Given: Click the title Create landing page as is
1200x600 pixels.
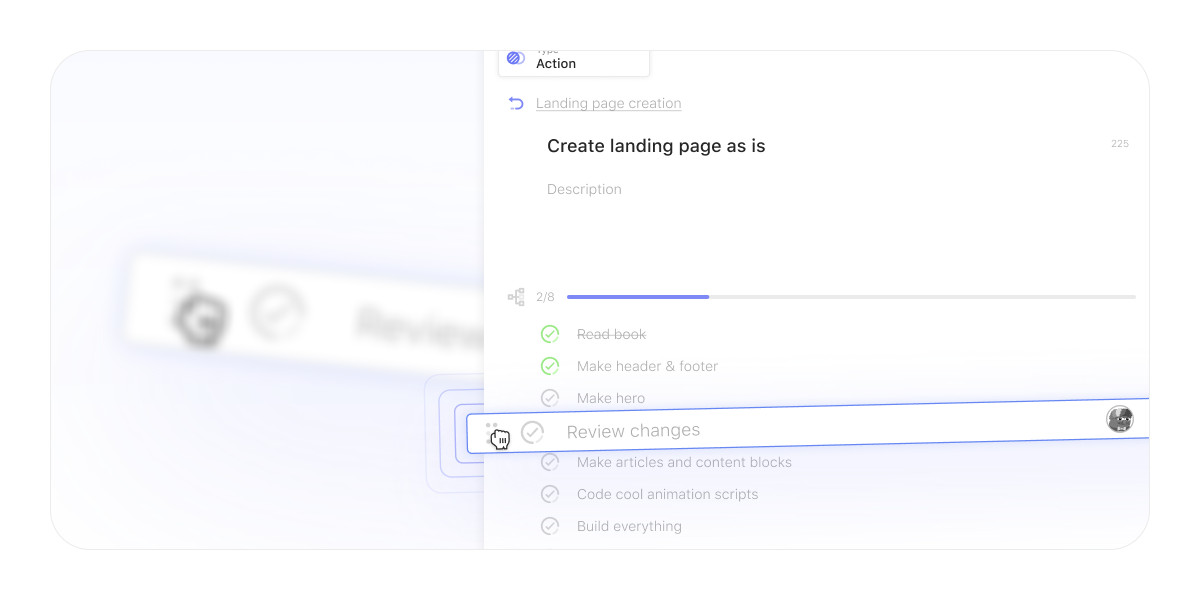Looking at the screenshot, I should tap(656, 146).
